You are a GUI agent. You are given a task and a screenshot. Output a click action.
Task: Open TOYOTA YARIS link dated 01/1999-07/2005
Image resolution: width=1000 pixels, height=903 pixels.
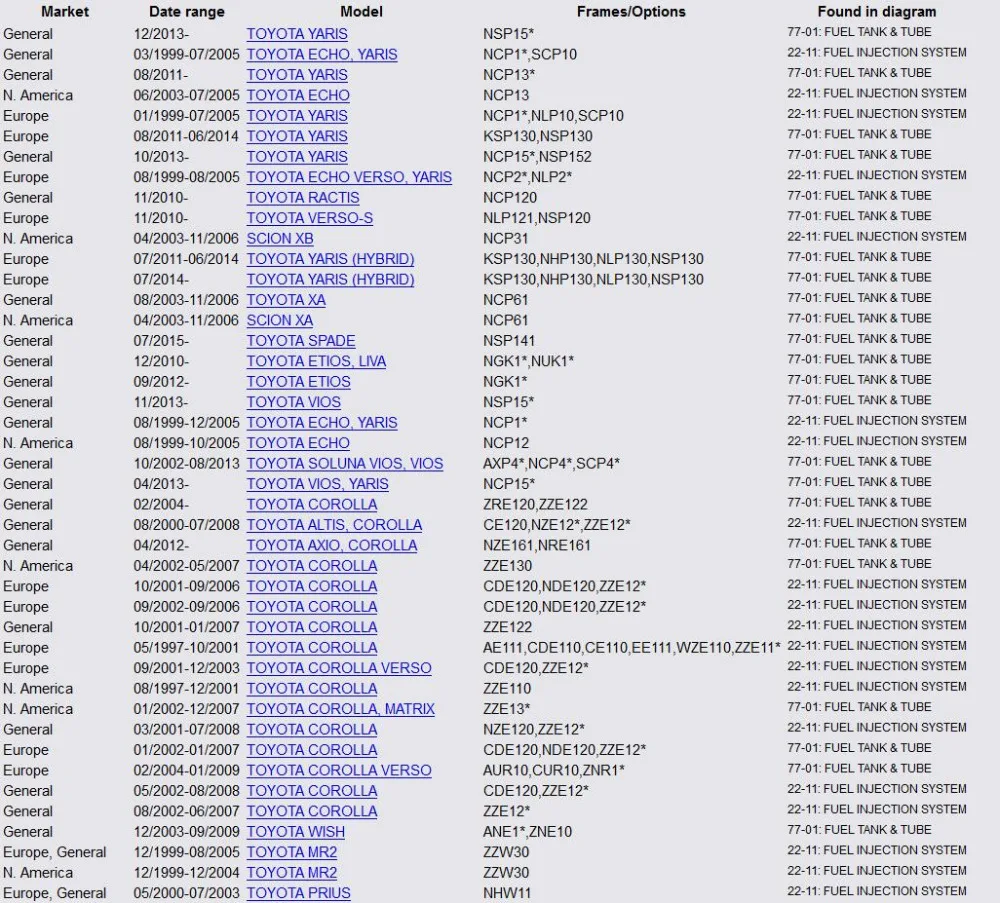coord(297,116)
